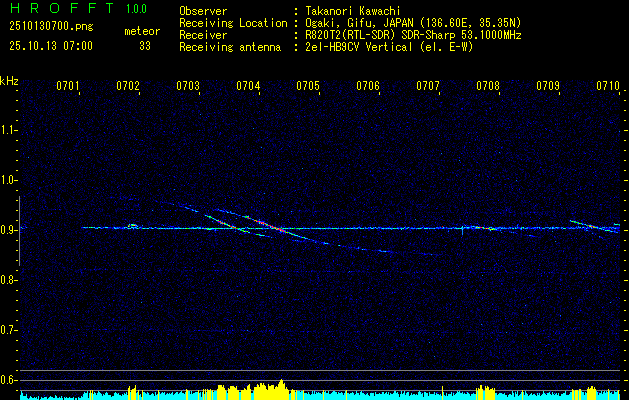Click the 0710 time marker
This screenshot has height=400, width=629.
pos(608,86)
